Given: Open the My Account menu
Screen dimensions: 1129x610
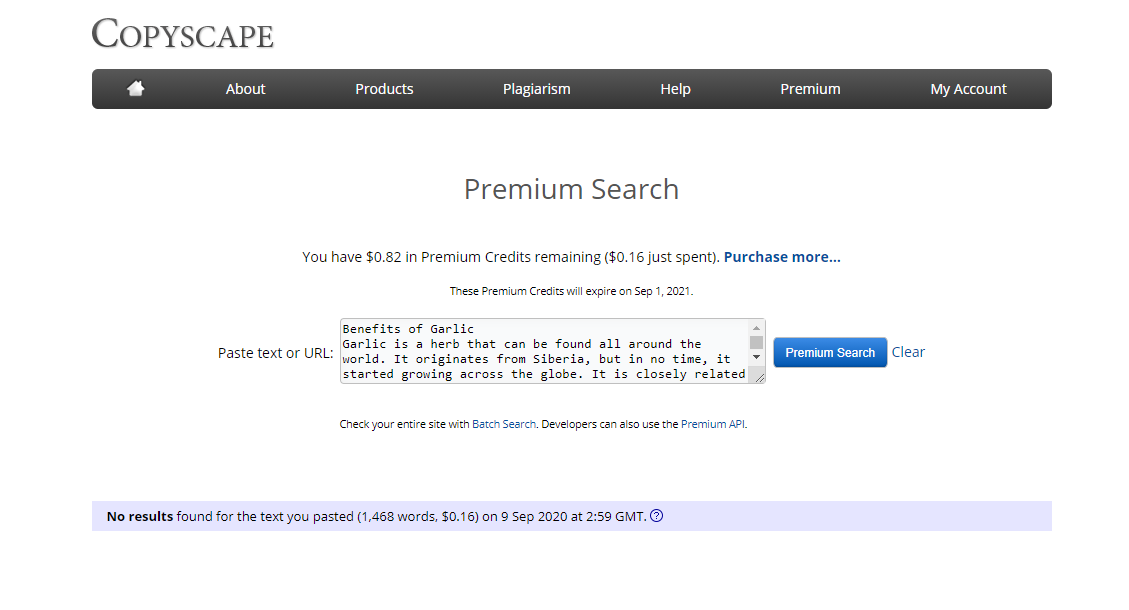Looking at the screenshot, I should (x=968, y=89).
